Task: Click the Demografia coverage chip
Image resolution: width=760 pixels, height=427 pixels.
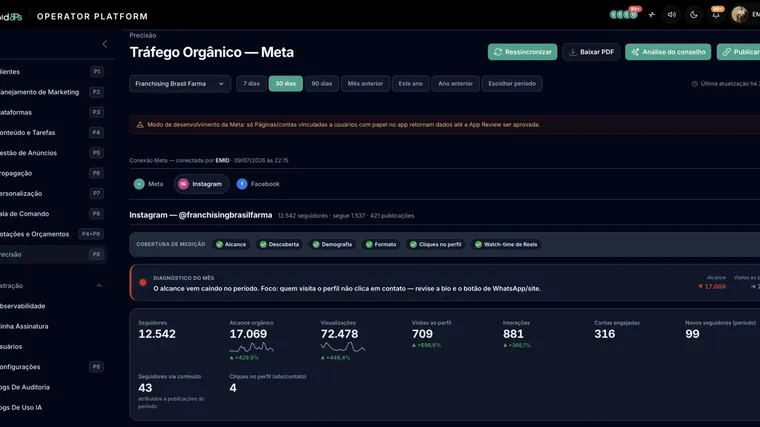Action: (x=332, y=244)
